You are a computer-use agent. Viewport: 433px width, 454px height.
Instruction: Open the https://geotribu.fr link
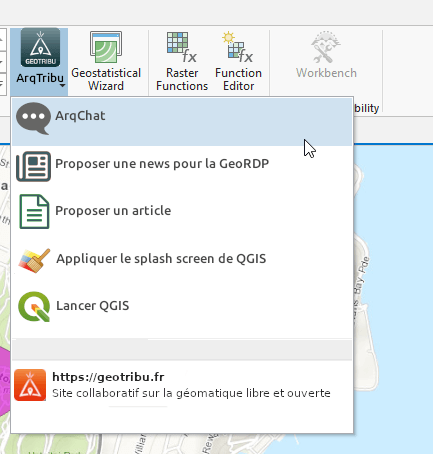point(108,377)
